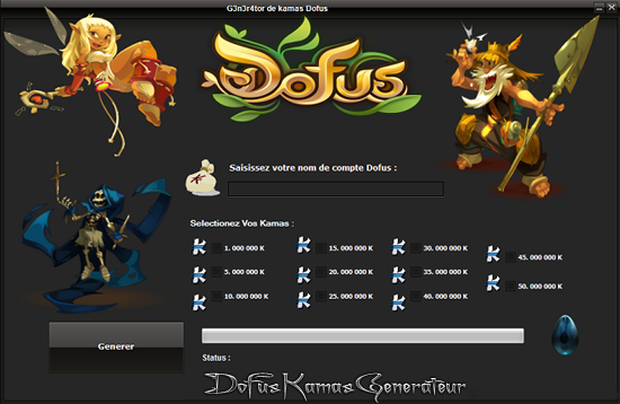Check the 30.000 000 K kamas checkbox
620x404 pixels.
[x=416, y=248]
